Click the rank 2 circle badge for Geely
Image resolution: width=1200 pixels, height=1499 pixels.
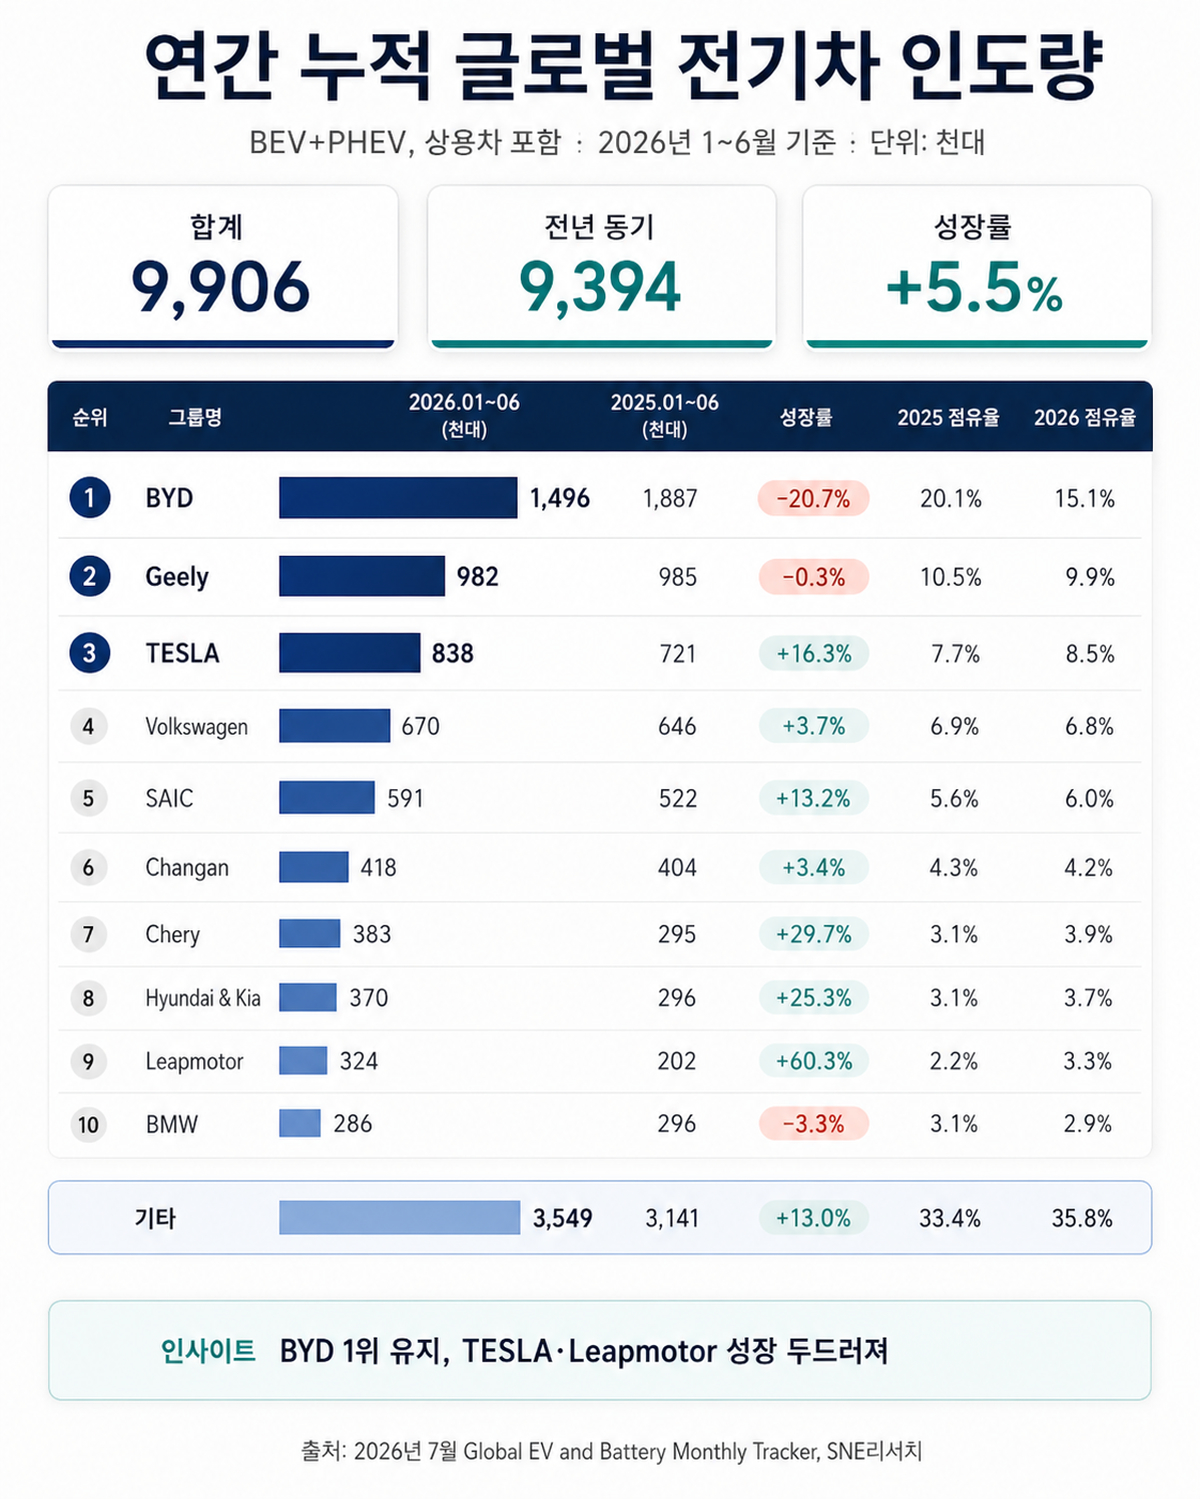[89, 576]
